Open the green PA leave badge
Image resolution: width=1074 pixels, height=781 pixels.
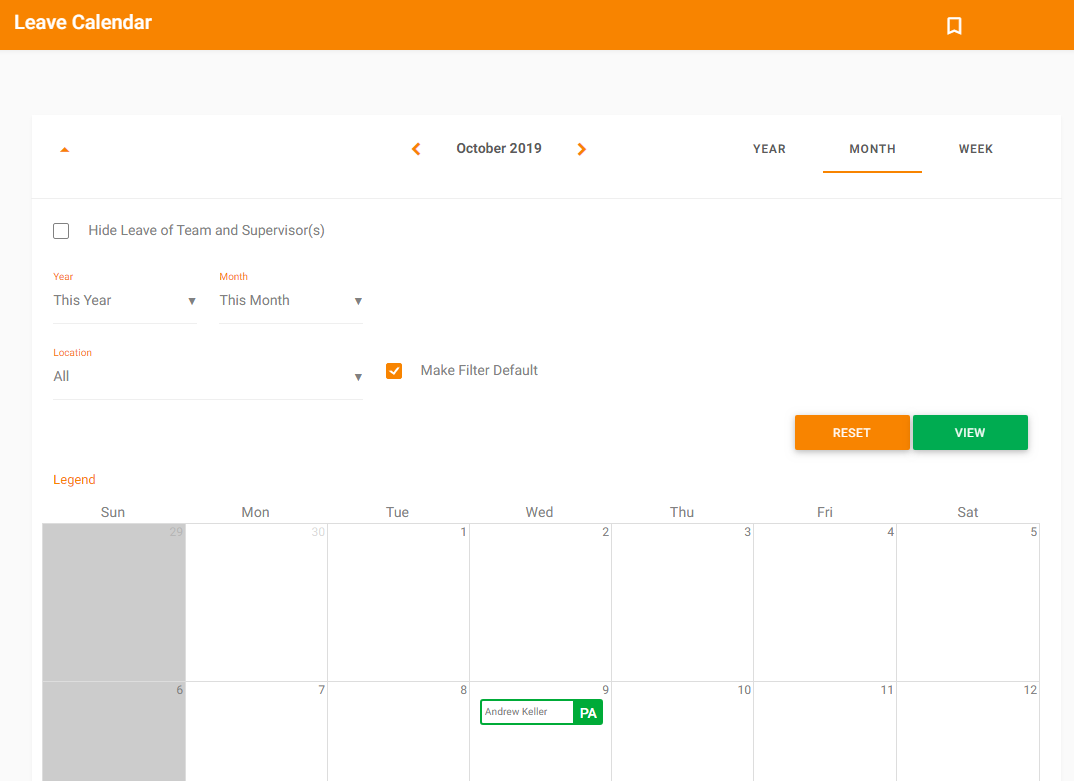588,712
